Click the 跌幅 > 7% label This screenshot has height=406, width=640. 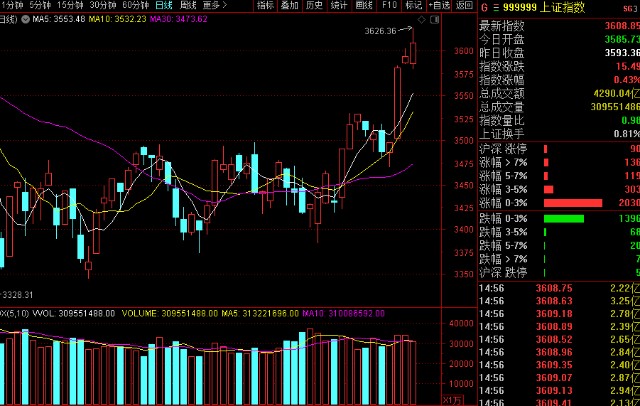click(503, 259)
